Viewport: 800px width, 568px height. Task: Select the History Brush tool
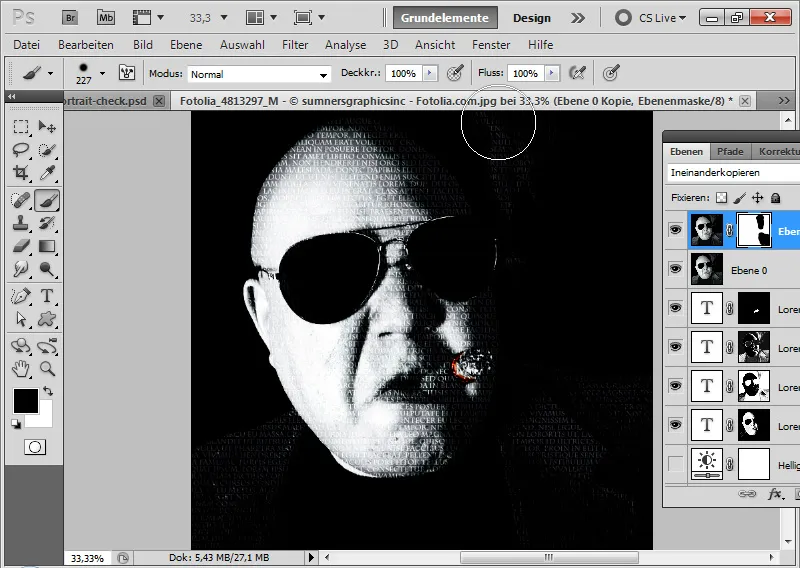pyautogui.click(x=47, y=223)
